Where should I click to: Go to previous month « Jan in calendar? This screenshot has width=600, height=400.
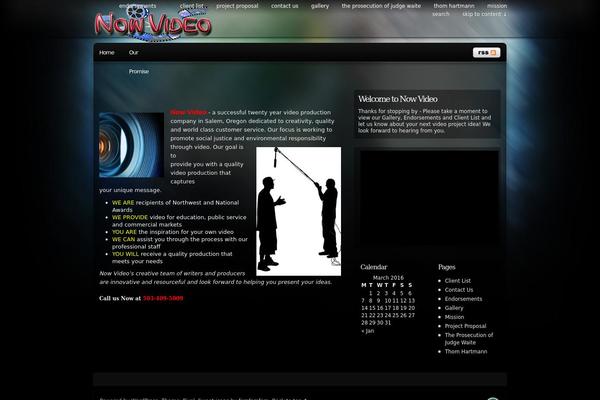368,331
